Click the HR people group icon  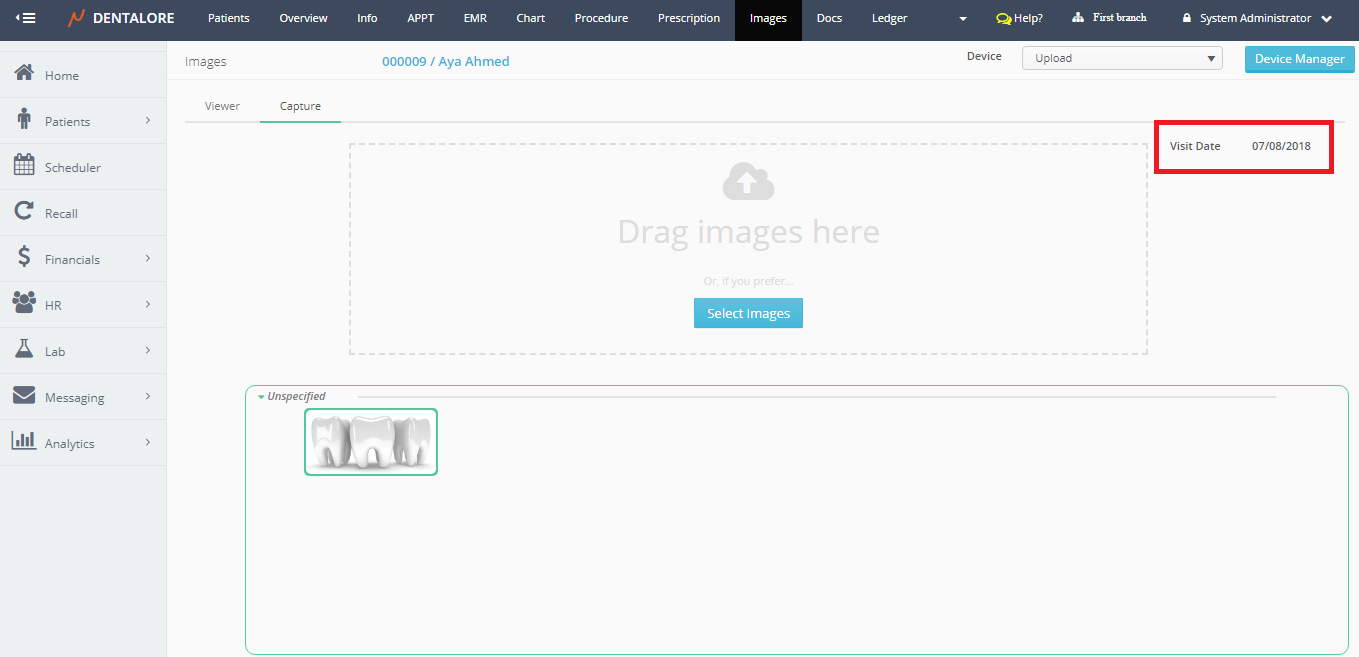coord(24,305)
